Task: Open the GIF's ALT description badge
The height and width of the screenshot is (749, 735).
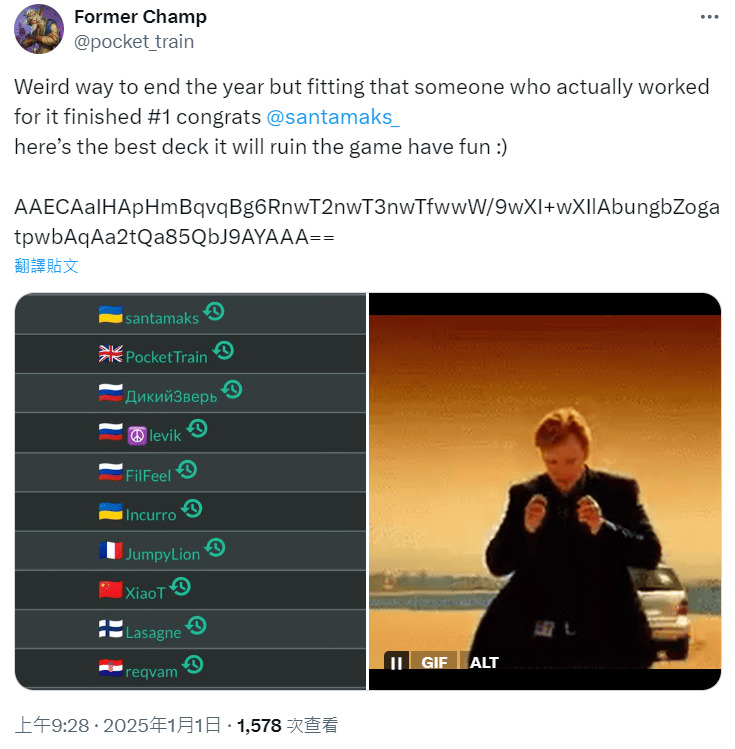Action: (x=484, y=662)
